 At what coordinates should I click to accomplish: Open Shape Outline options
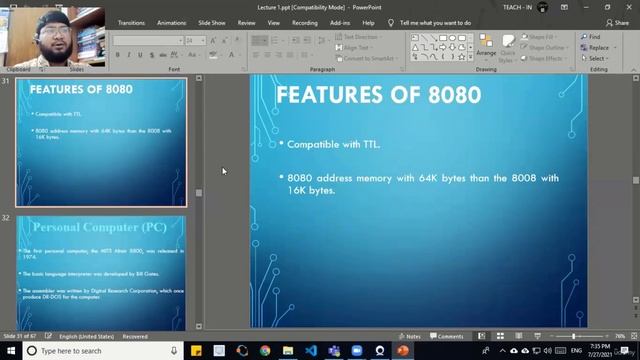pos(544,48)
